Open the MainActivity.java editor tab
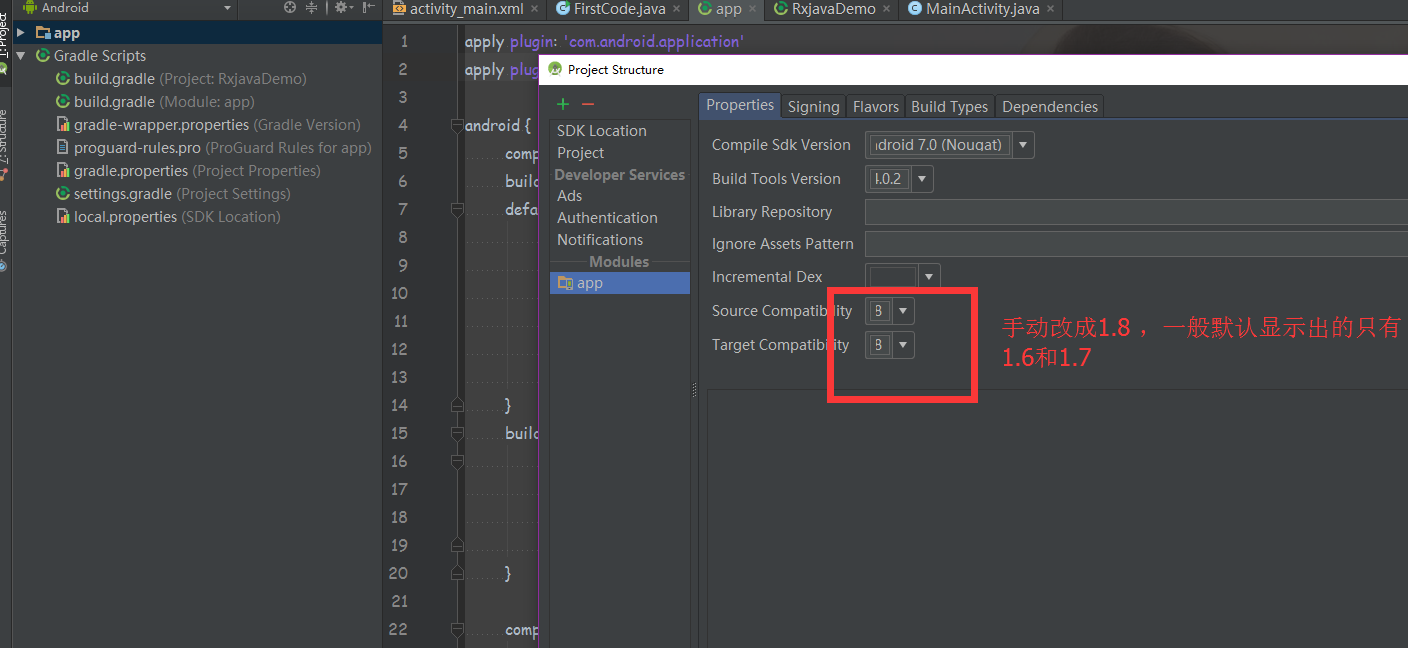The width and height of the screenshot is (1408, 648). tap(983, 9)
